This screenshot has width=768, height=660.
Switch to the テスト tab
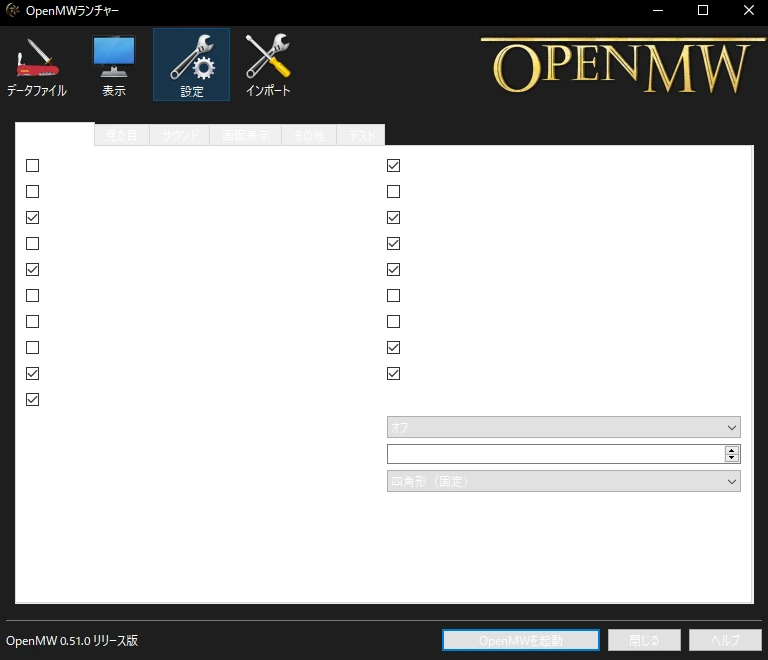click(361, 135)
